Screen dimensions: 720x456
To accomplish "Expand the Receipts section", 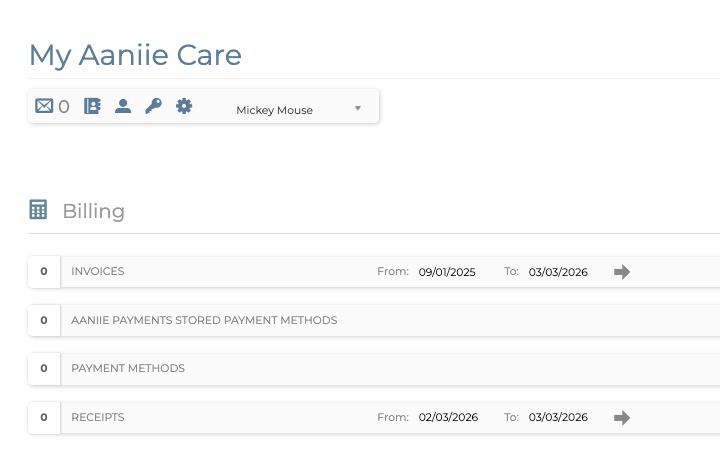I will 98,418.
